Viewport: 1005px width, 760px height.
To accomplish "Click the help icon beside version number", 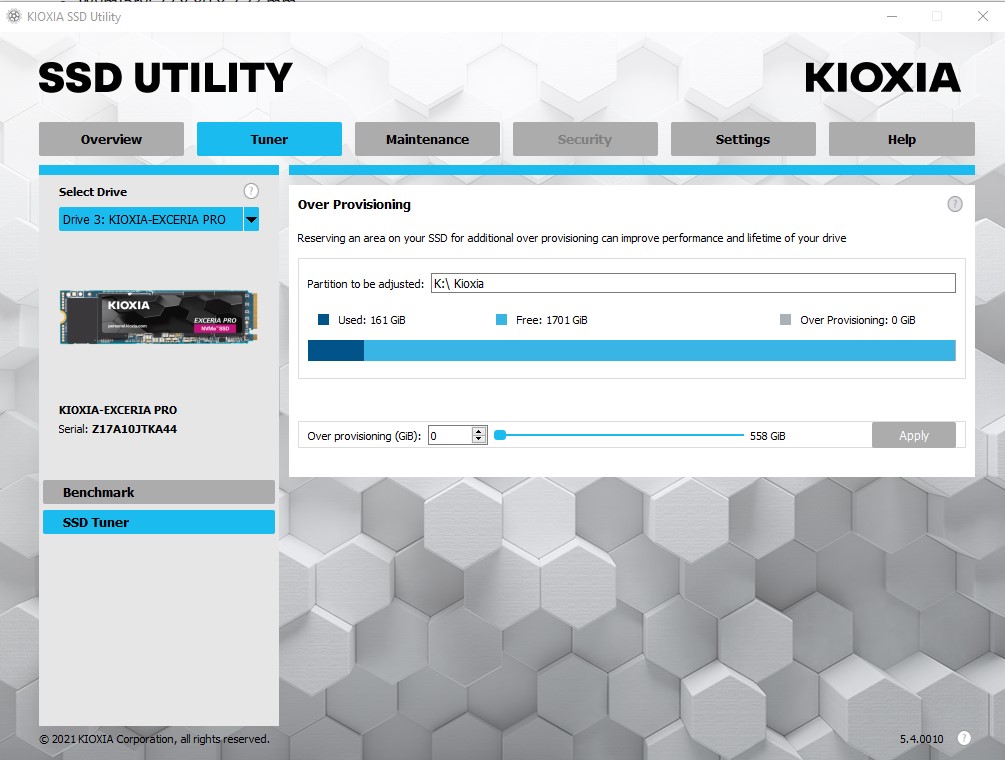I will (x=963, y=738).
